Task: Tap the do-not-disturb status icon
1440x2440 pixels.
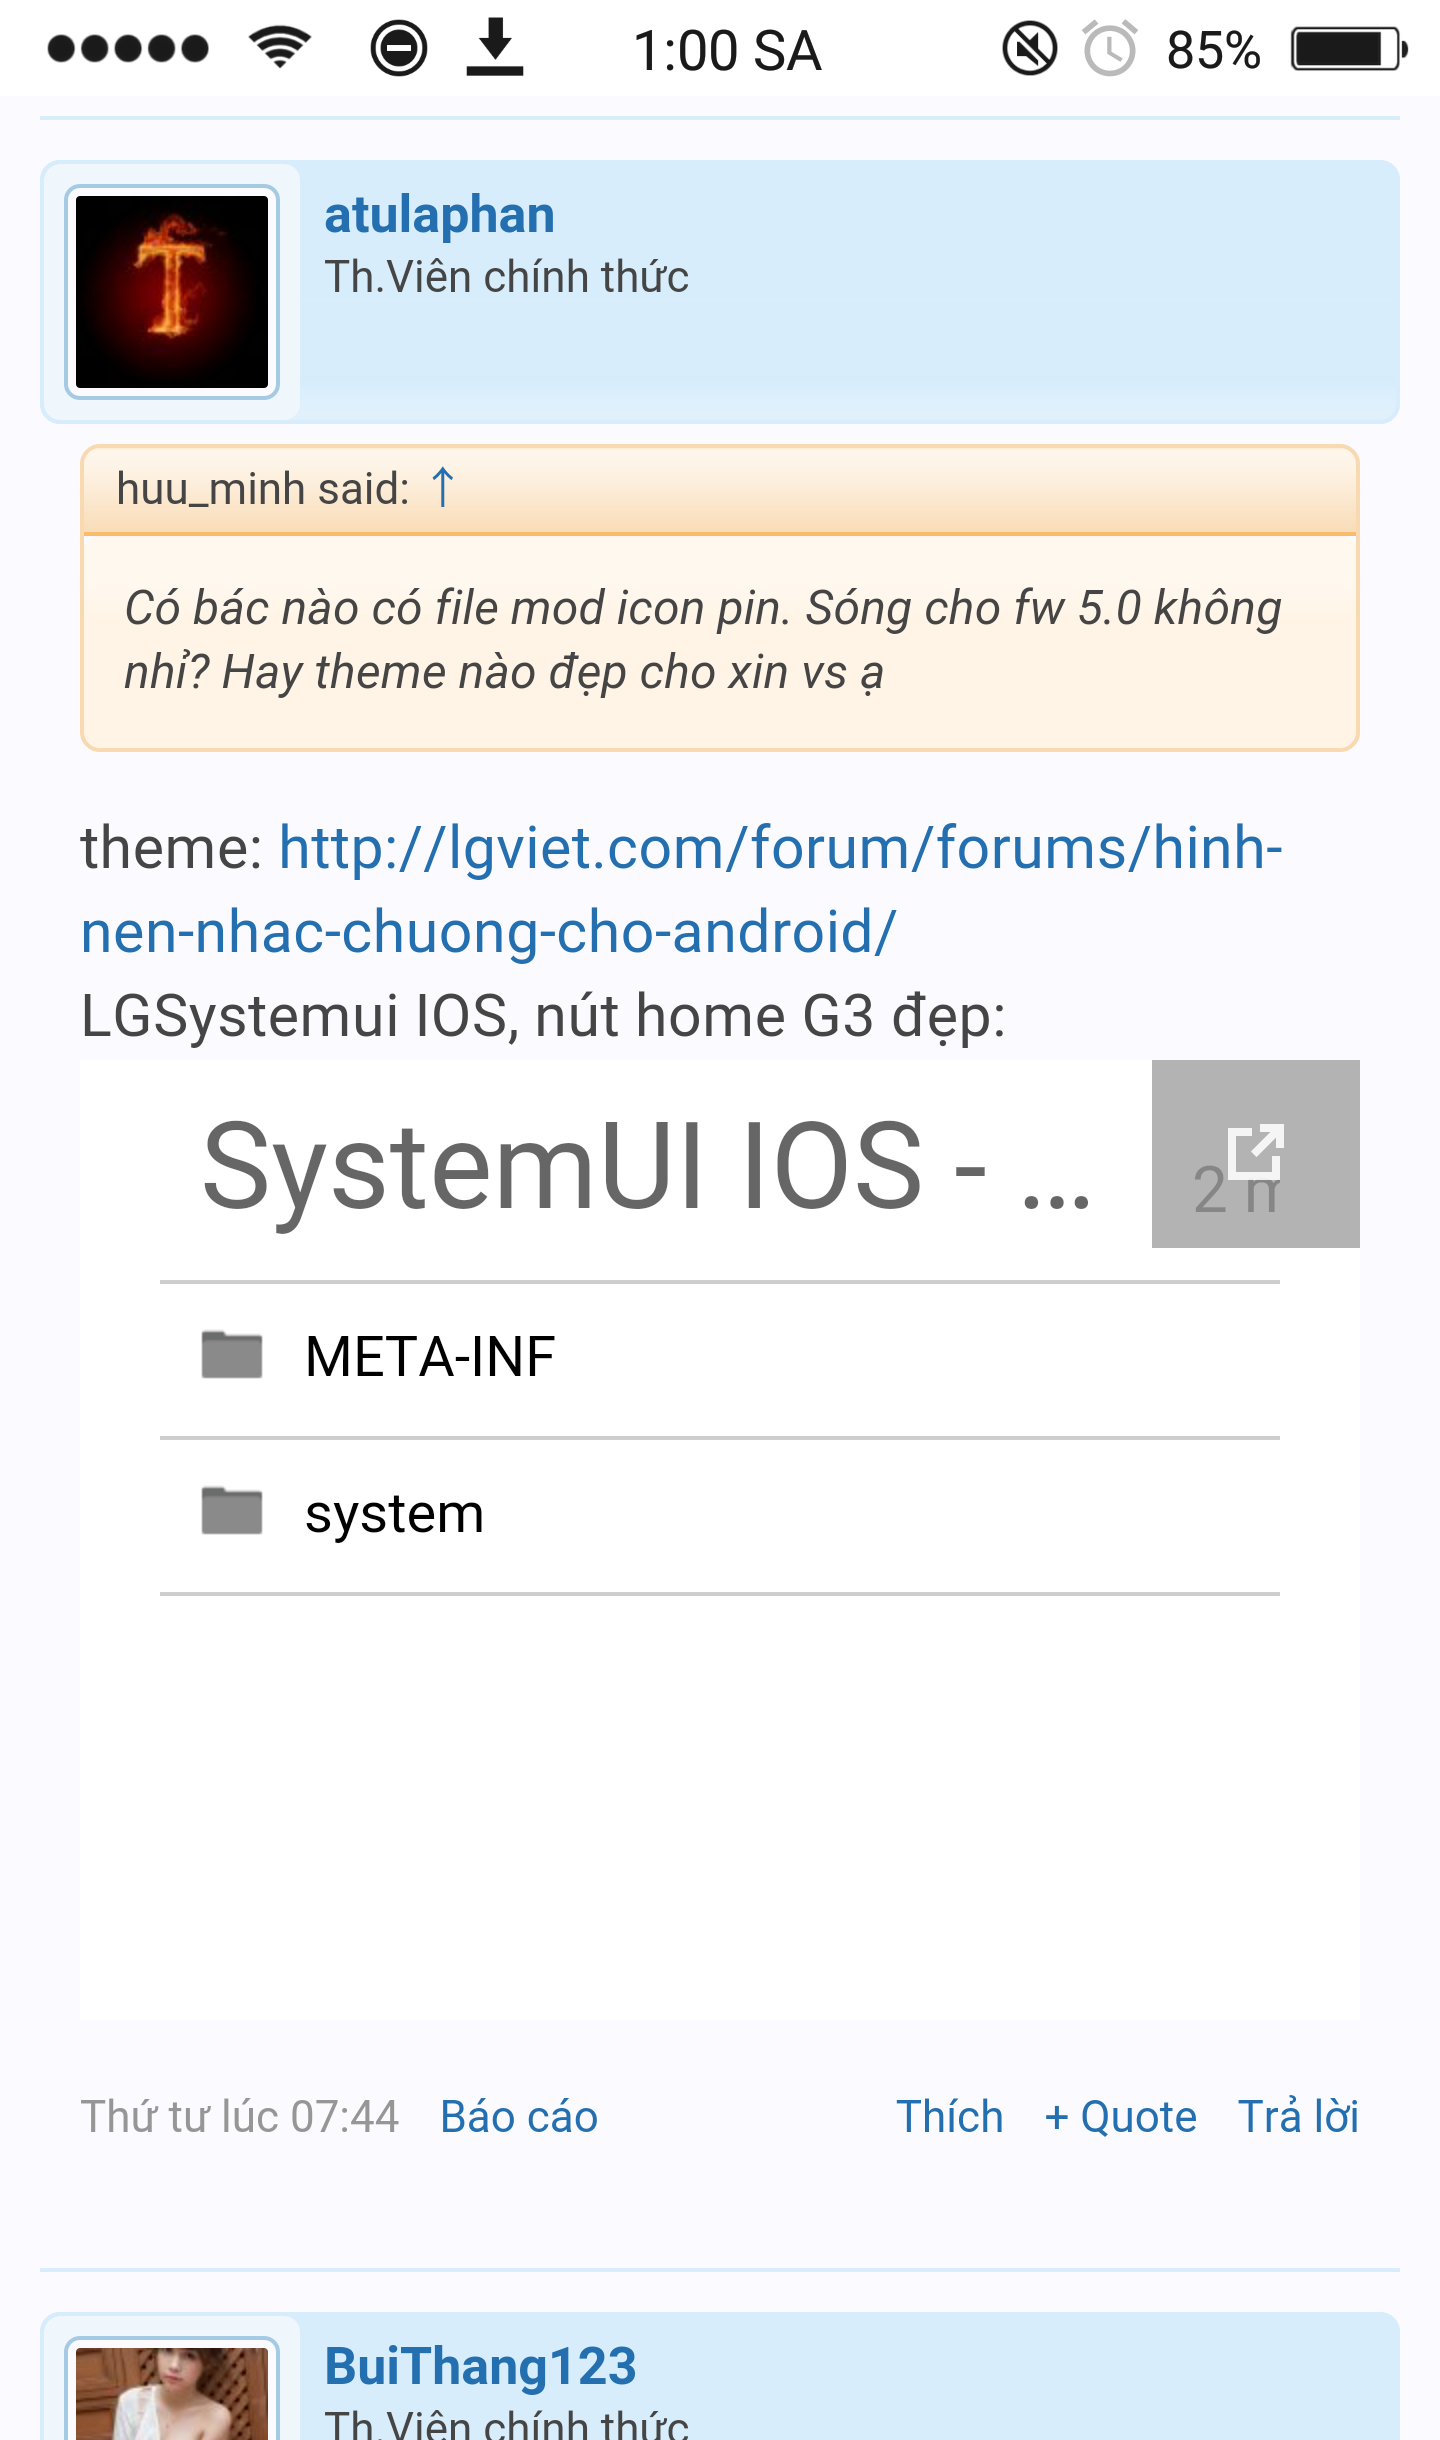Action: [x=398, y=48]
